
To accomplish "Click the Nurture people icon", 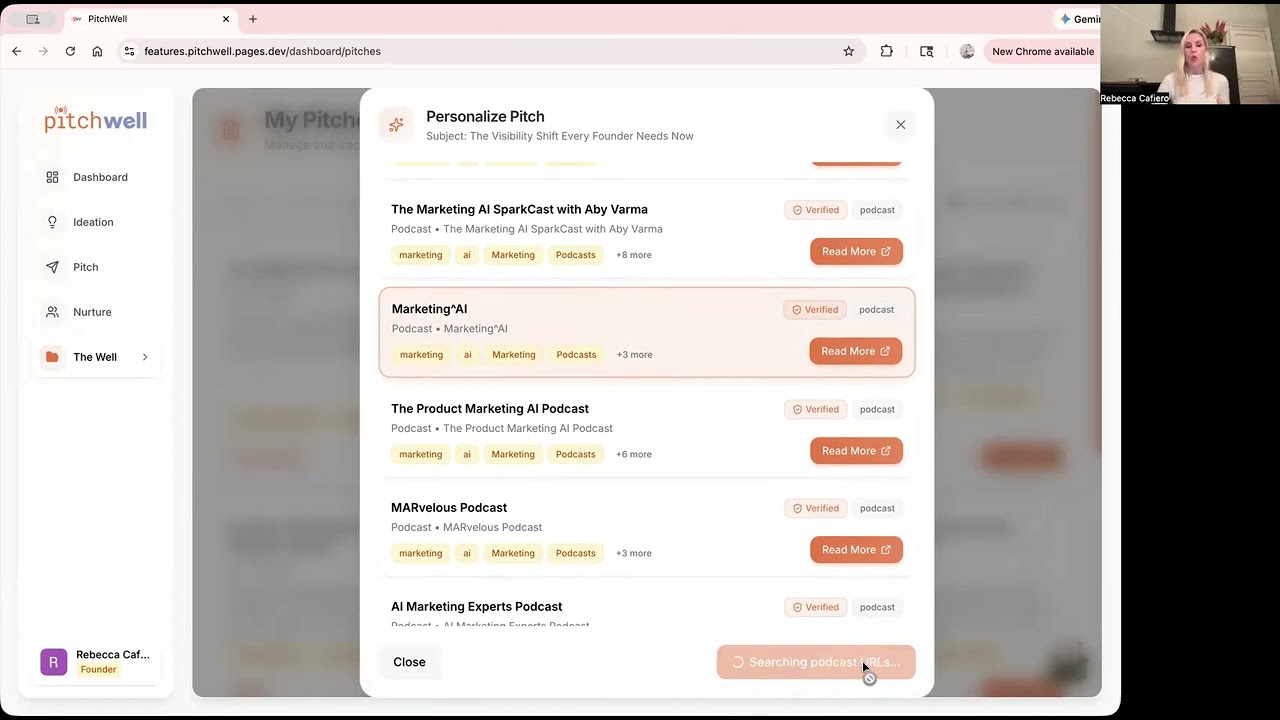I will (x=52, y=312).
